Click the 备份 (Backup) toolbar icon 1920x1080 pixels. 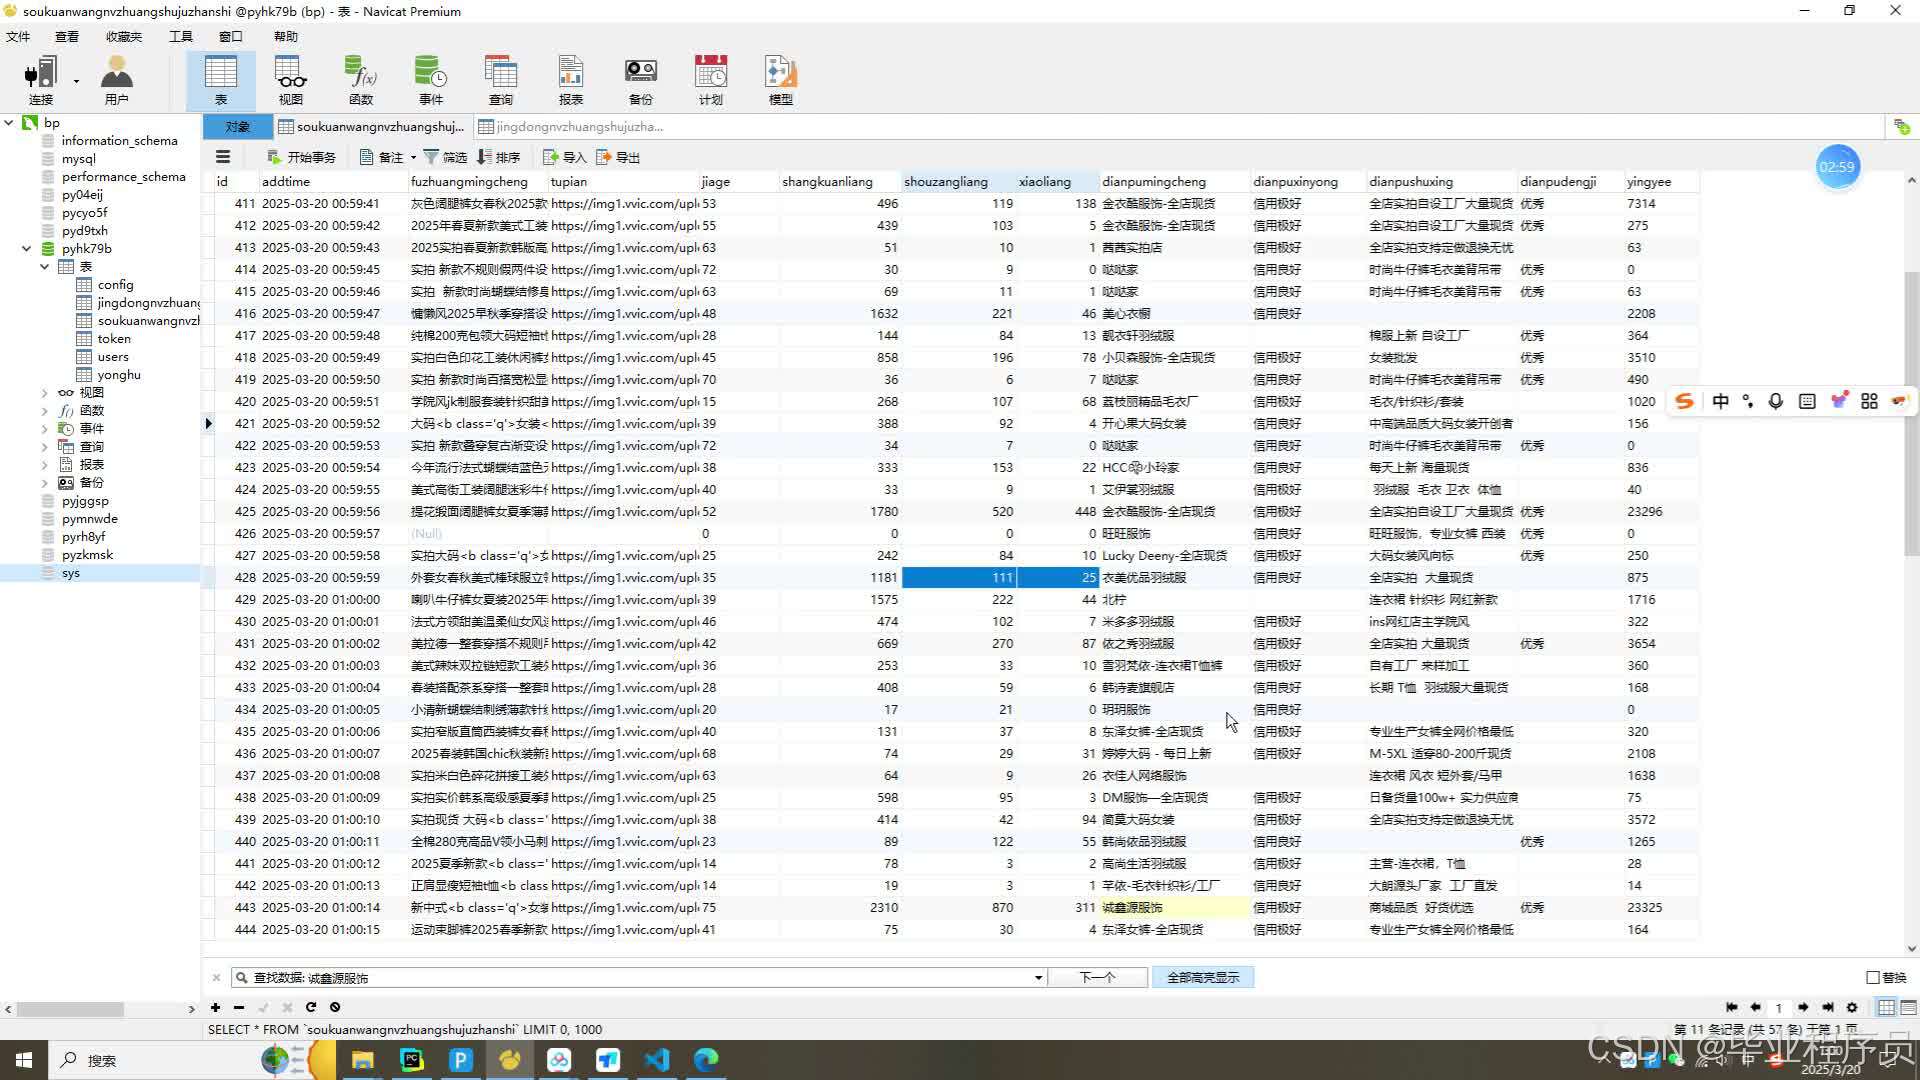(x=640, y=80)
